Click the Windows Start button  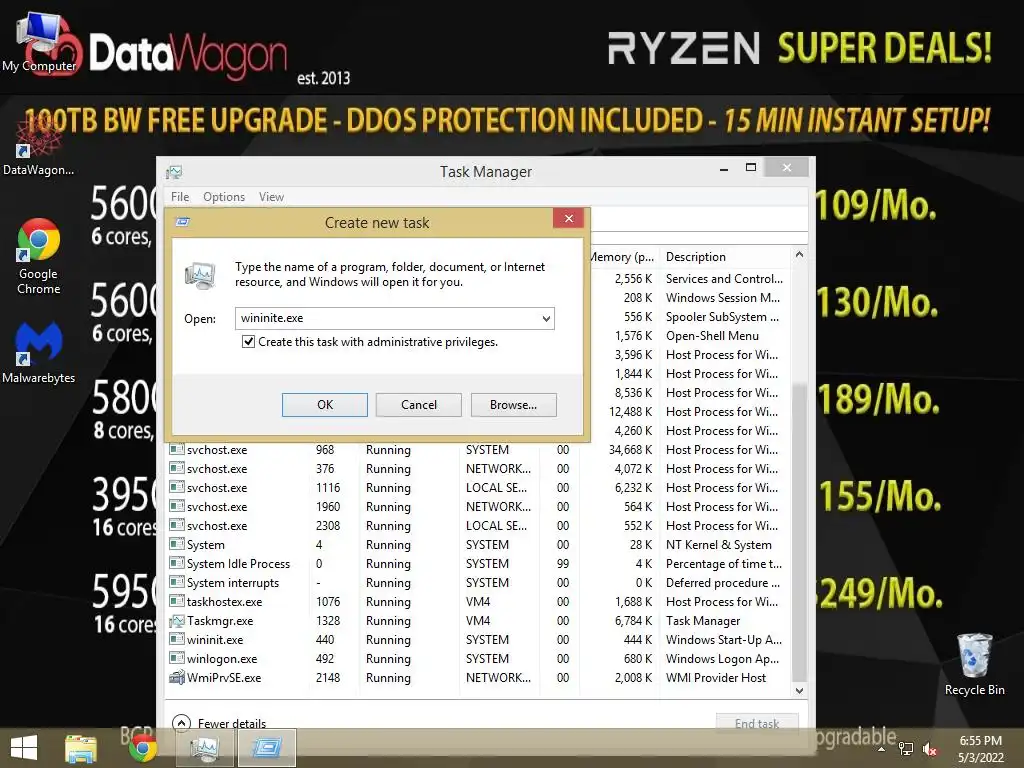coord(24,747)
